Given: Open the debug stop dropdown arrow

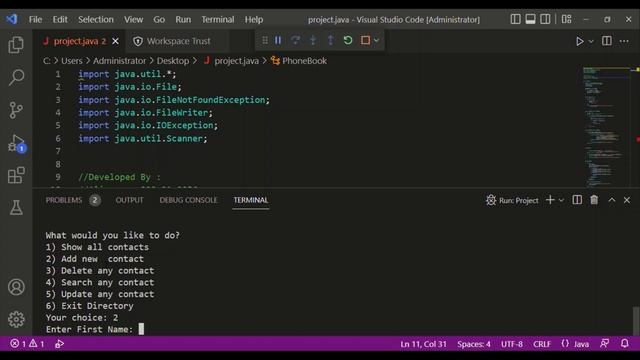Looking at the screenshot, I should 376,40.
